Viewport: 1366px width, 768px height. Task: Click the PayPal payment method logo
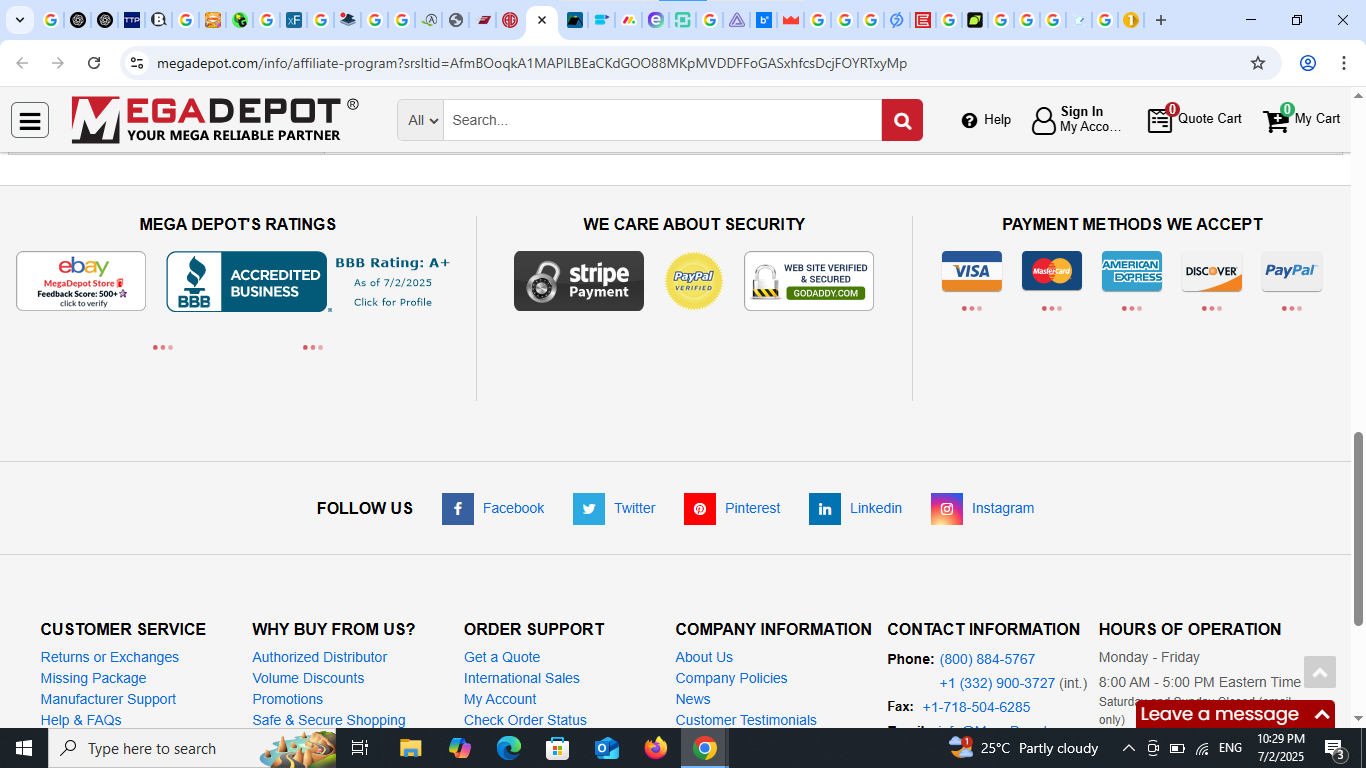(1292, 271)
